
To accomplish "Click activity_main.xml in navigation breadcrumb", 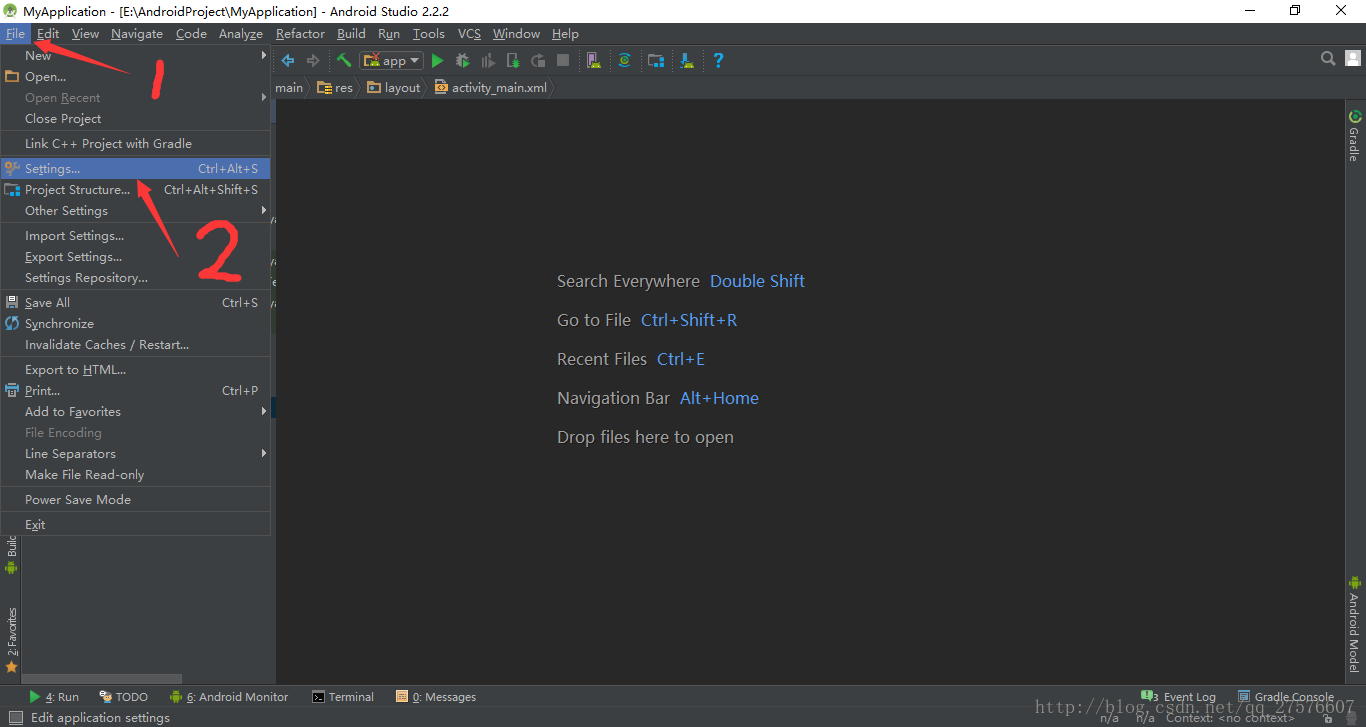I will click(491, 87).
